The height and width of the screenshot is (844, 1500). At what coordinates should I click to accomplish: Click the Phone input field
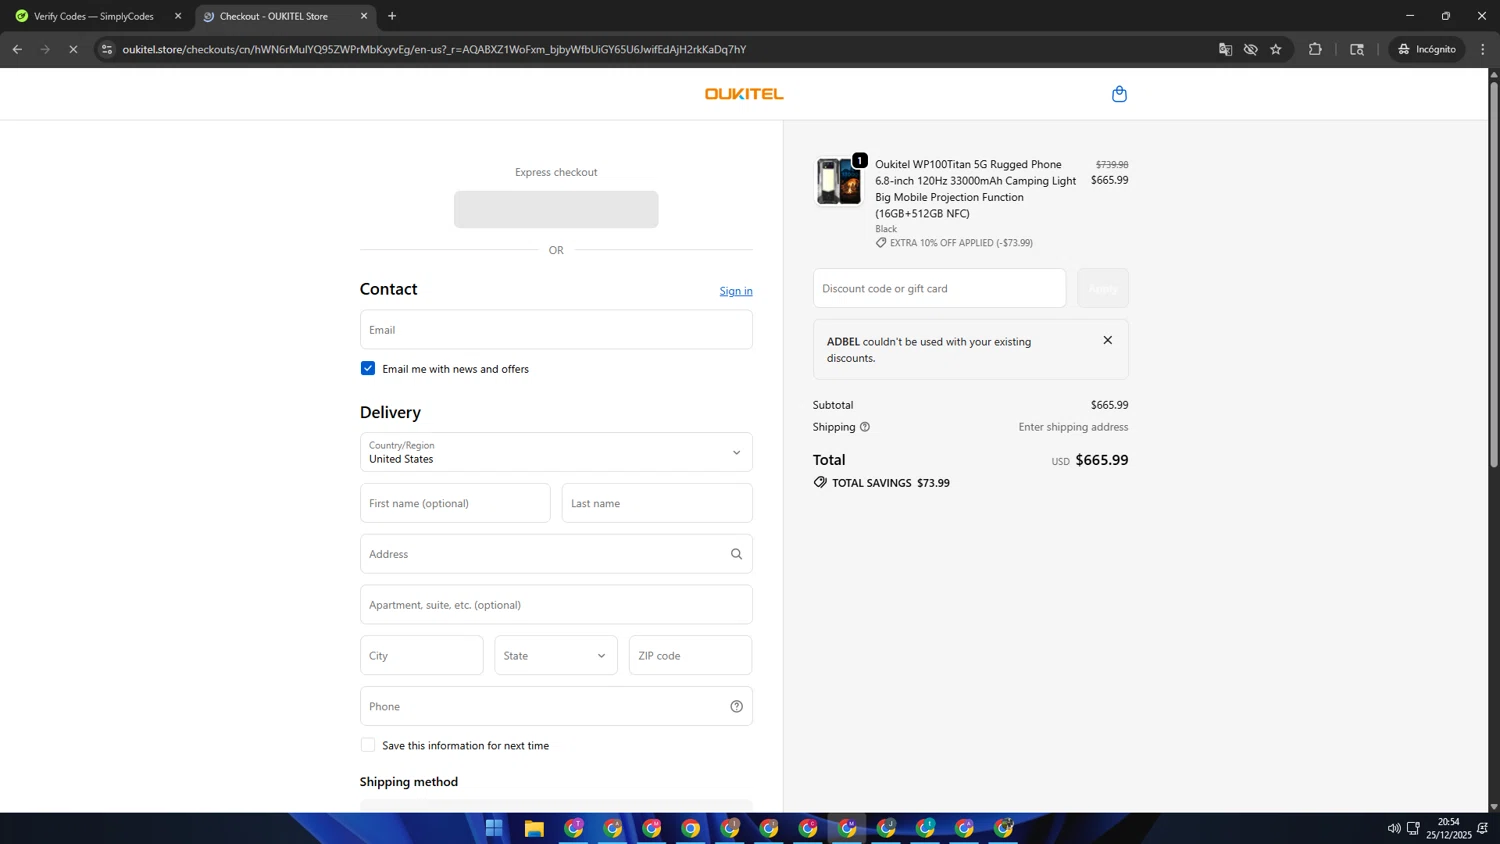coord(556,706)
